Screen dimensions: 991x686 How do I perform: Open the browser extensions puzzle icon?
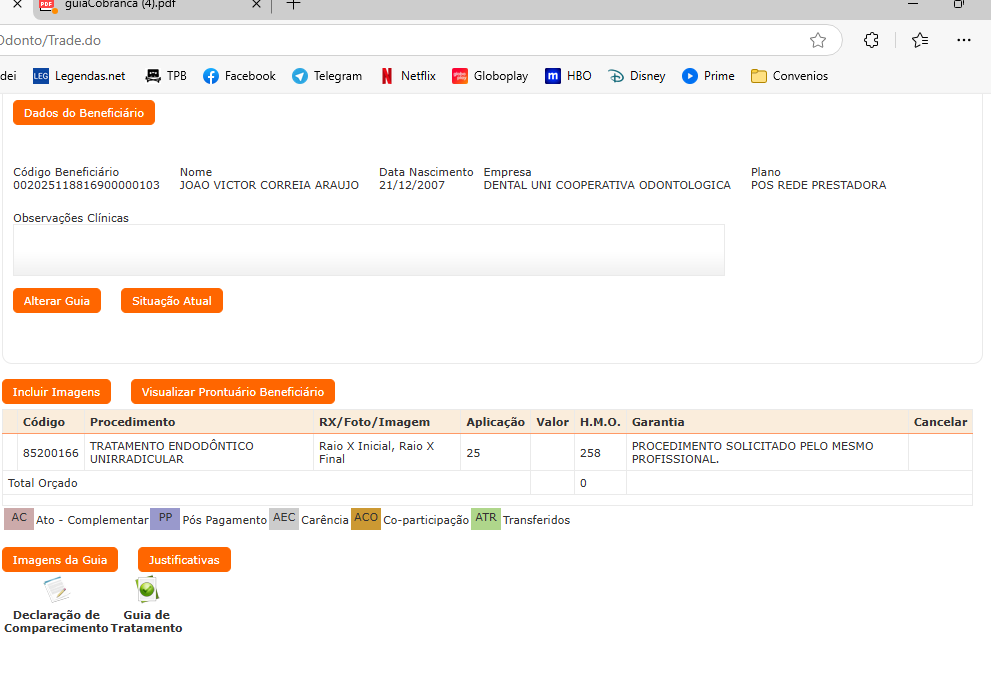(871, 41)
